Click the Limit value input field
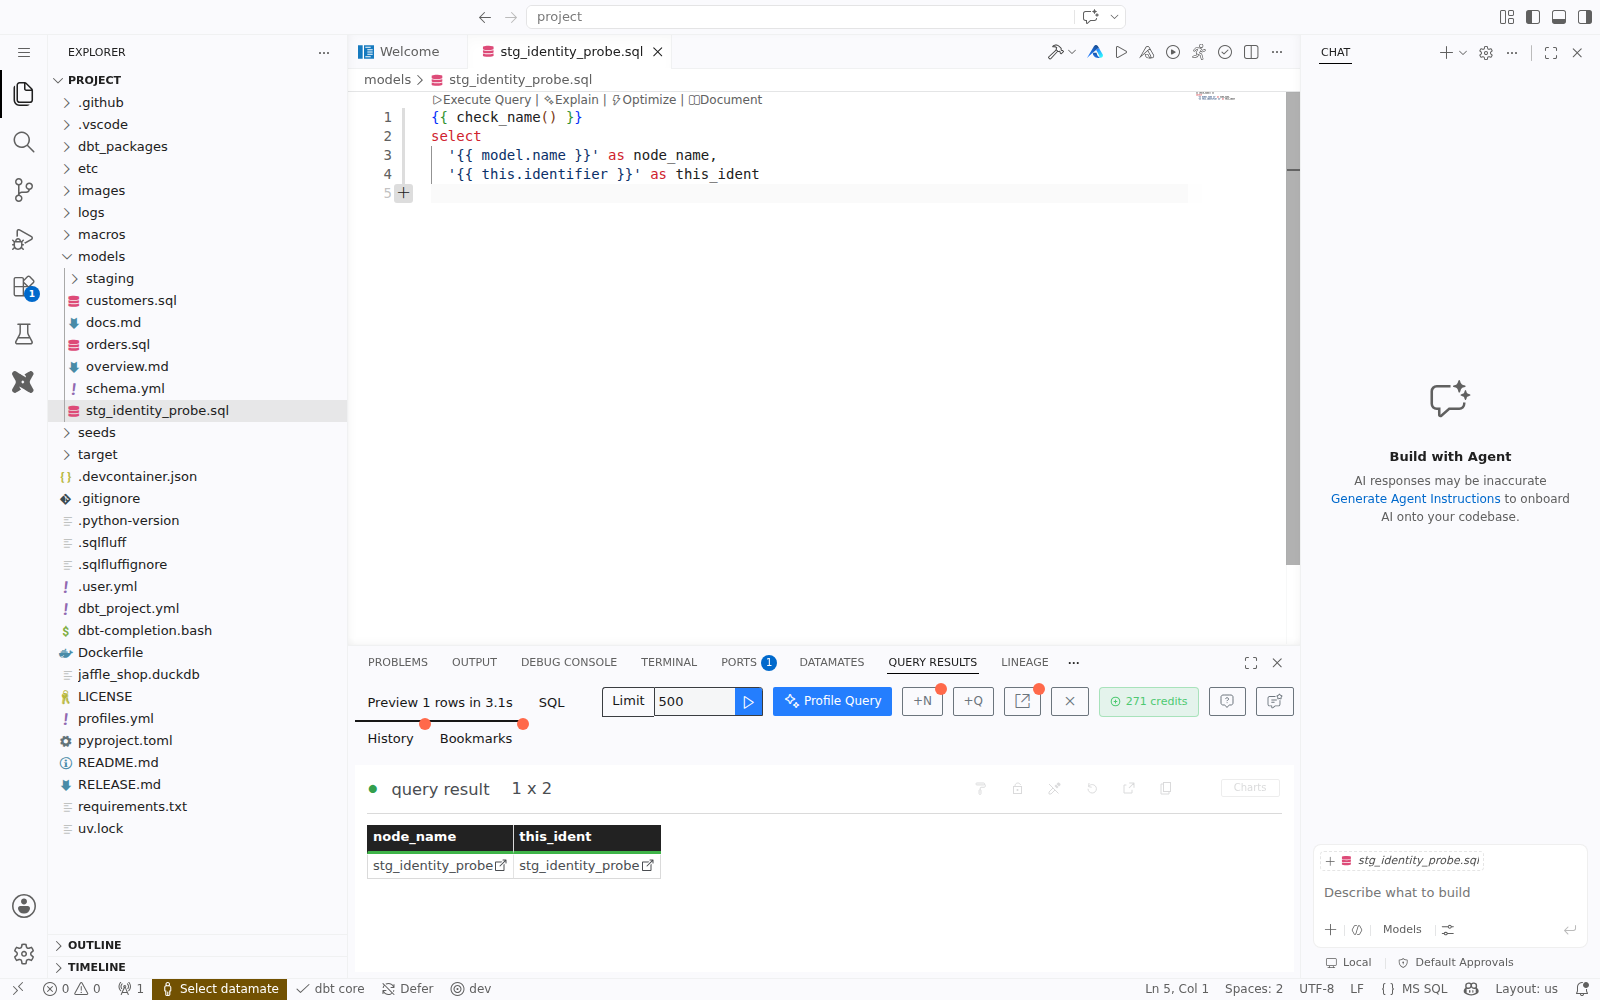 click(695, 702)
